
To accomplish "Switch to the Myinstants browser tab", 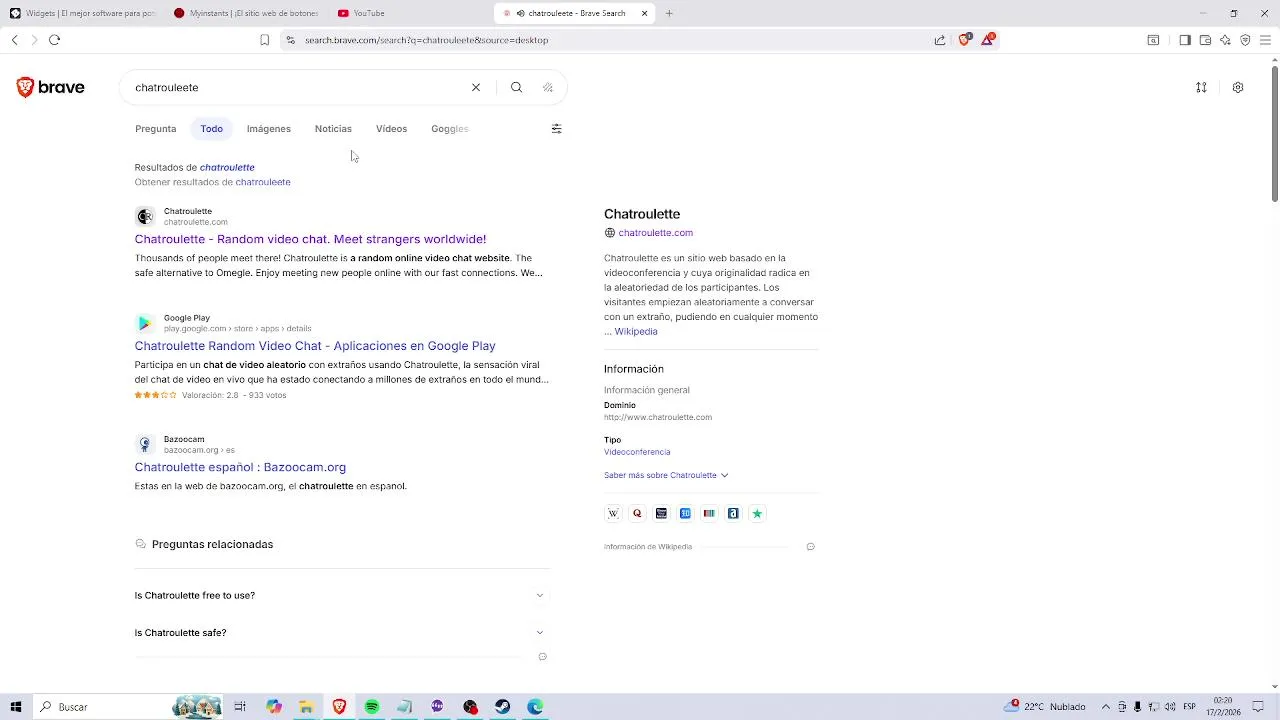I will (245, 13).
